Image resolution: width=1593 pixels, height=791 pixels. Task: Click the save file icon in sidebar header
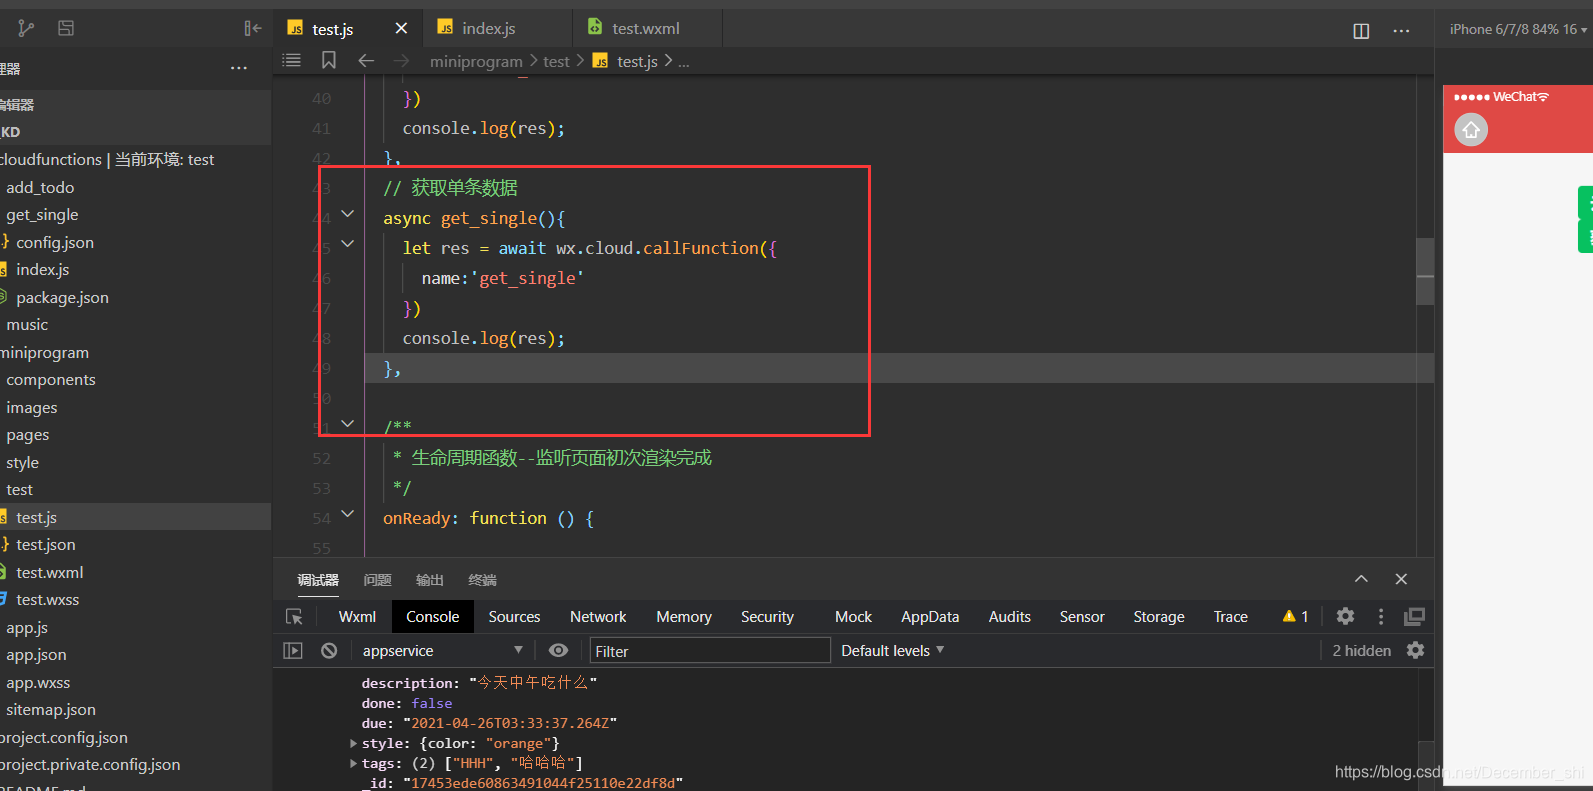click(x=66, y=28)
